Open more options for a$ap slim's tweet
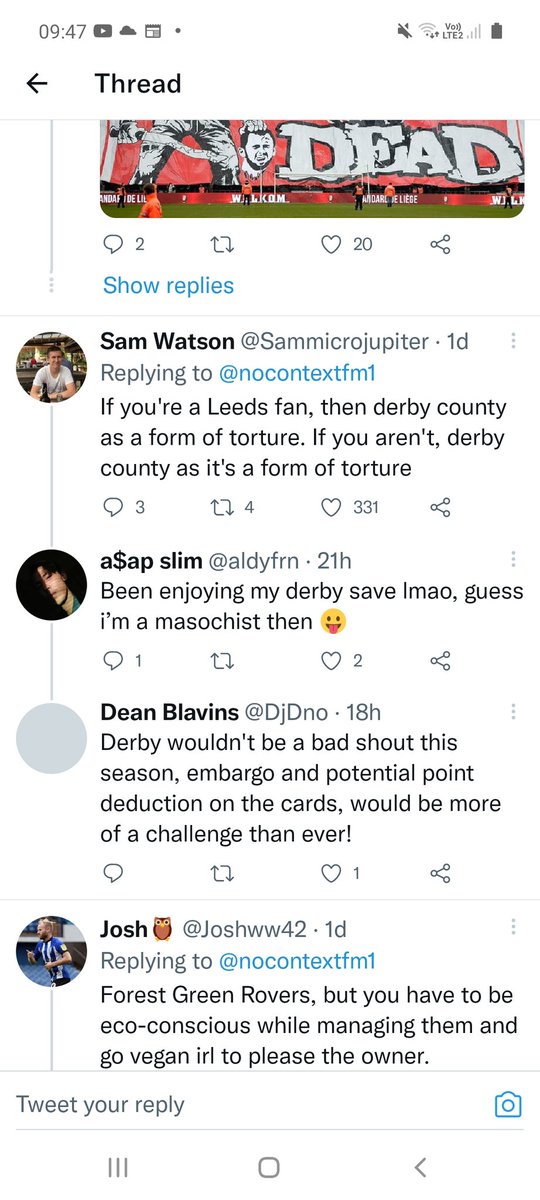 [513, 558]
